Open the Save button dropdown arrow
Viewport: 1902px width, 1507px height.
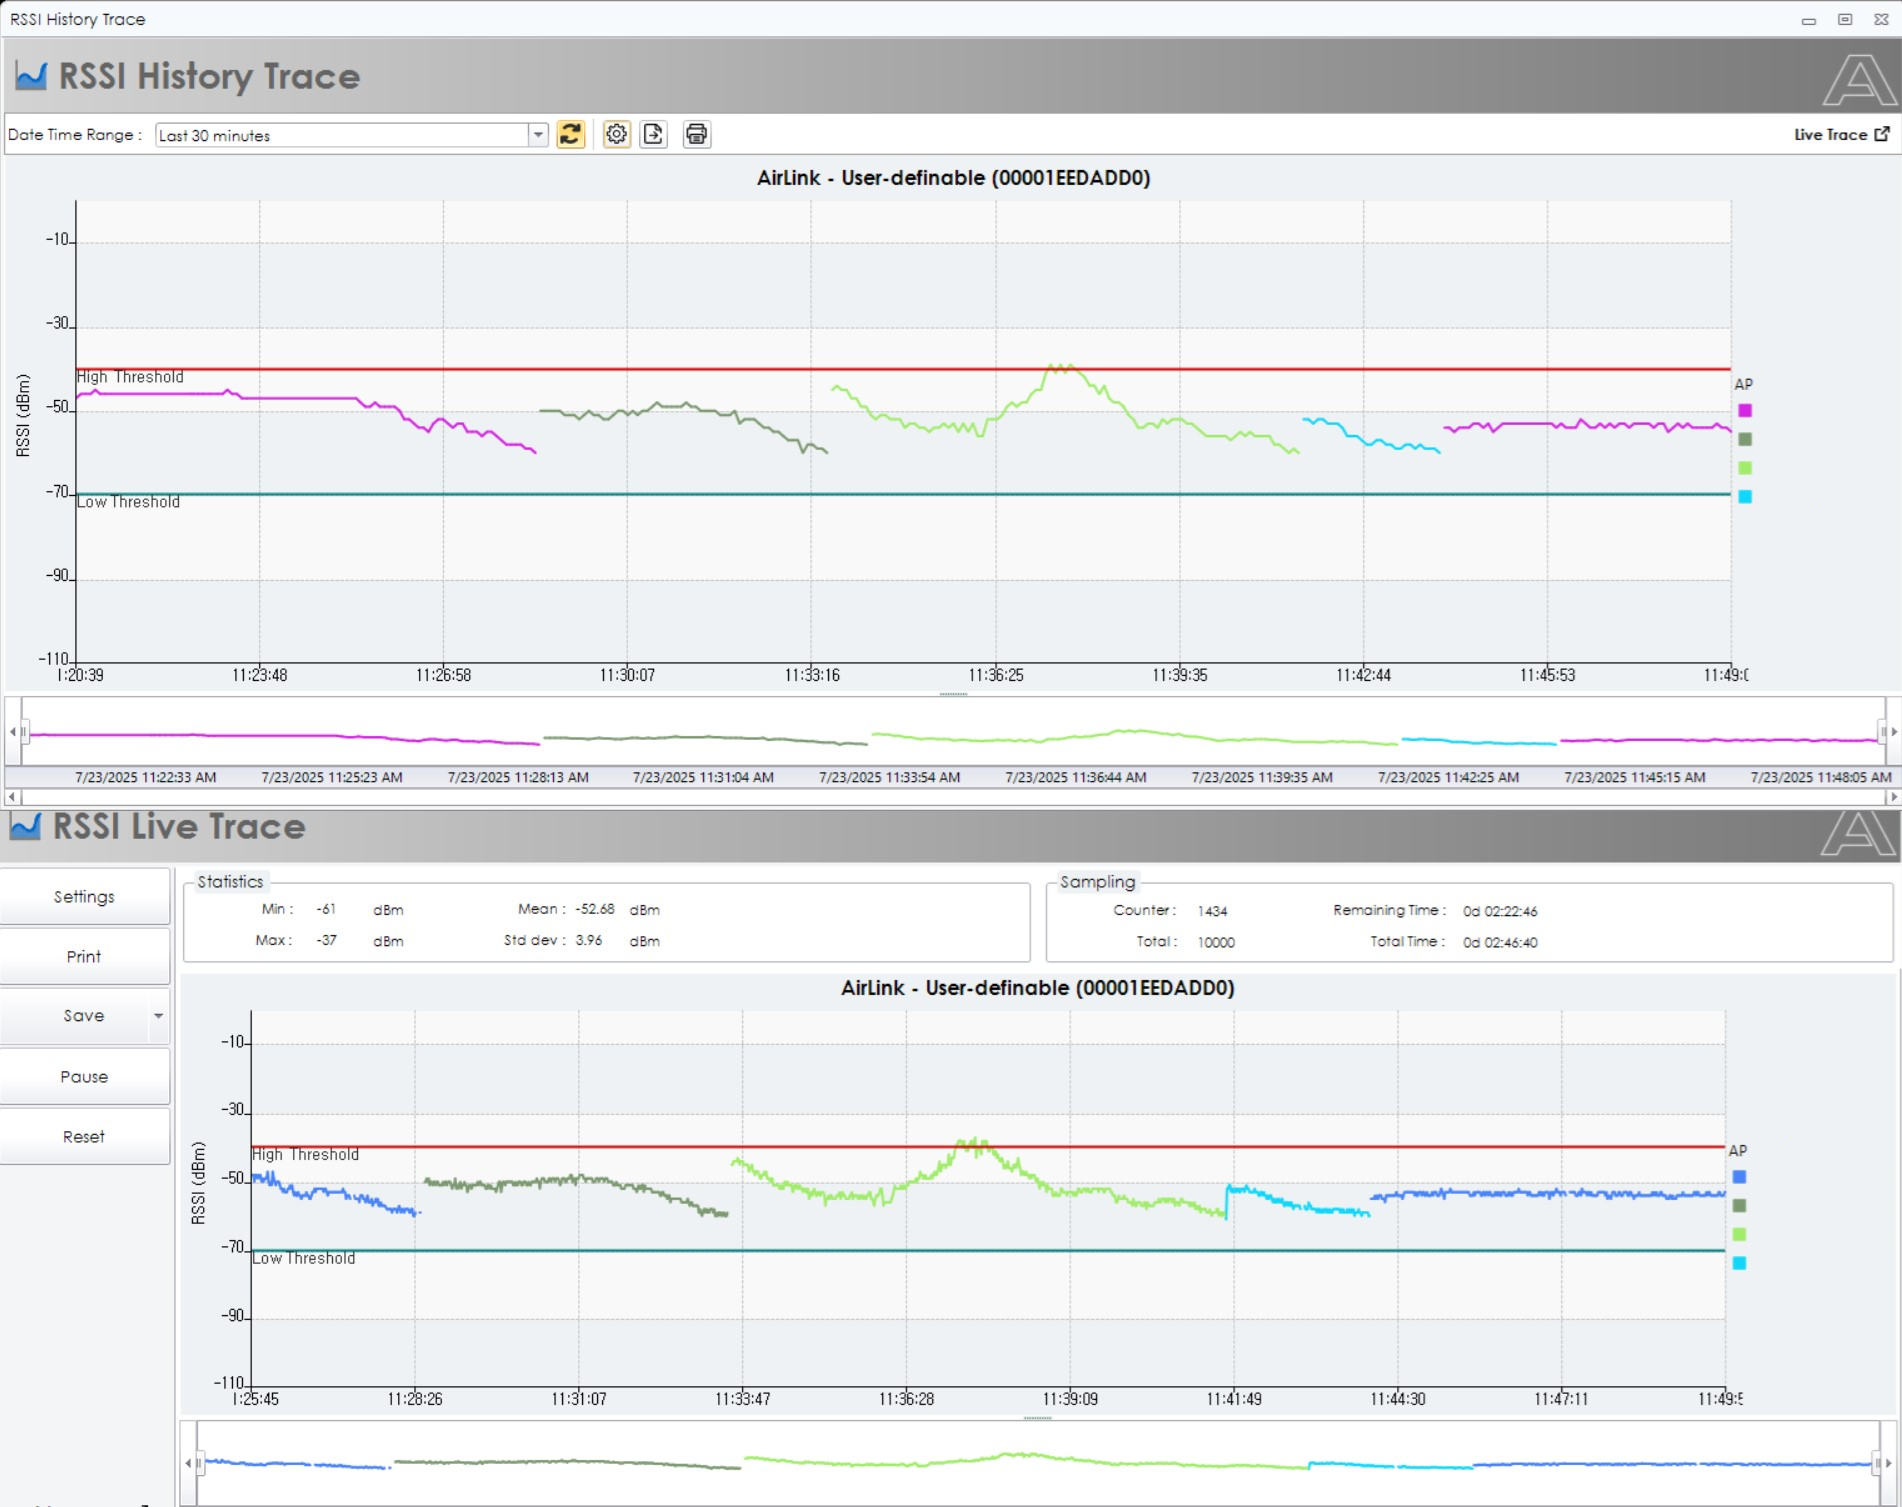pyautogui.click(x=158, y=1016)
